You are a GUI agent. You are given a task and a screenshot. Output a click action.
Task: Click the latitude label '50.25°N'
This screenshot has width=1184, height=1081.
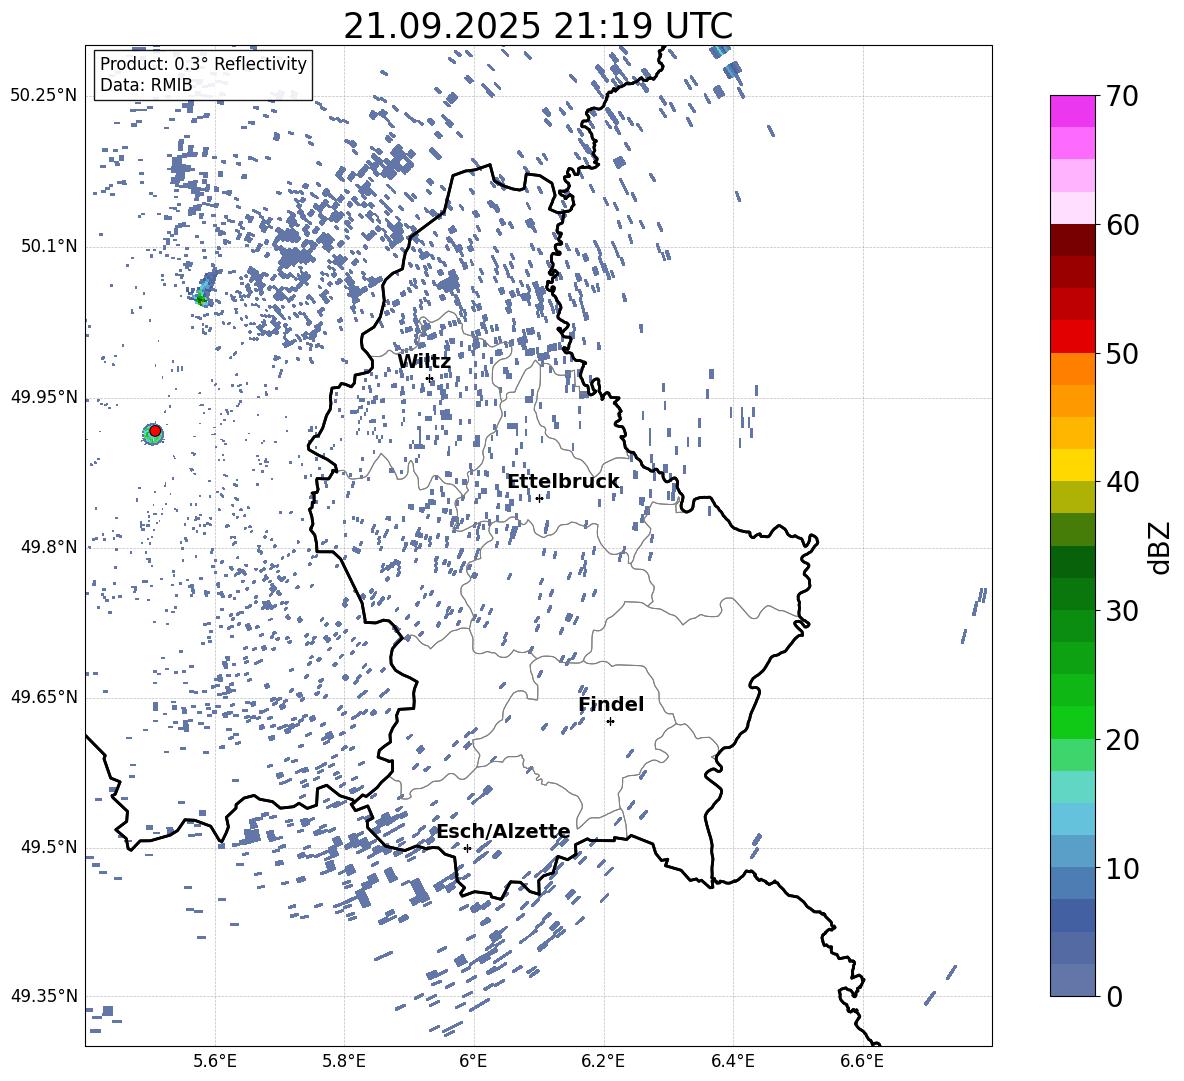(x=44, y=96)
